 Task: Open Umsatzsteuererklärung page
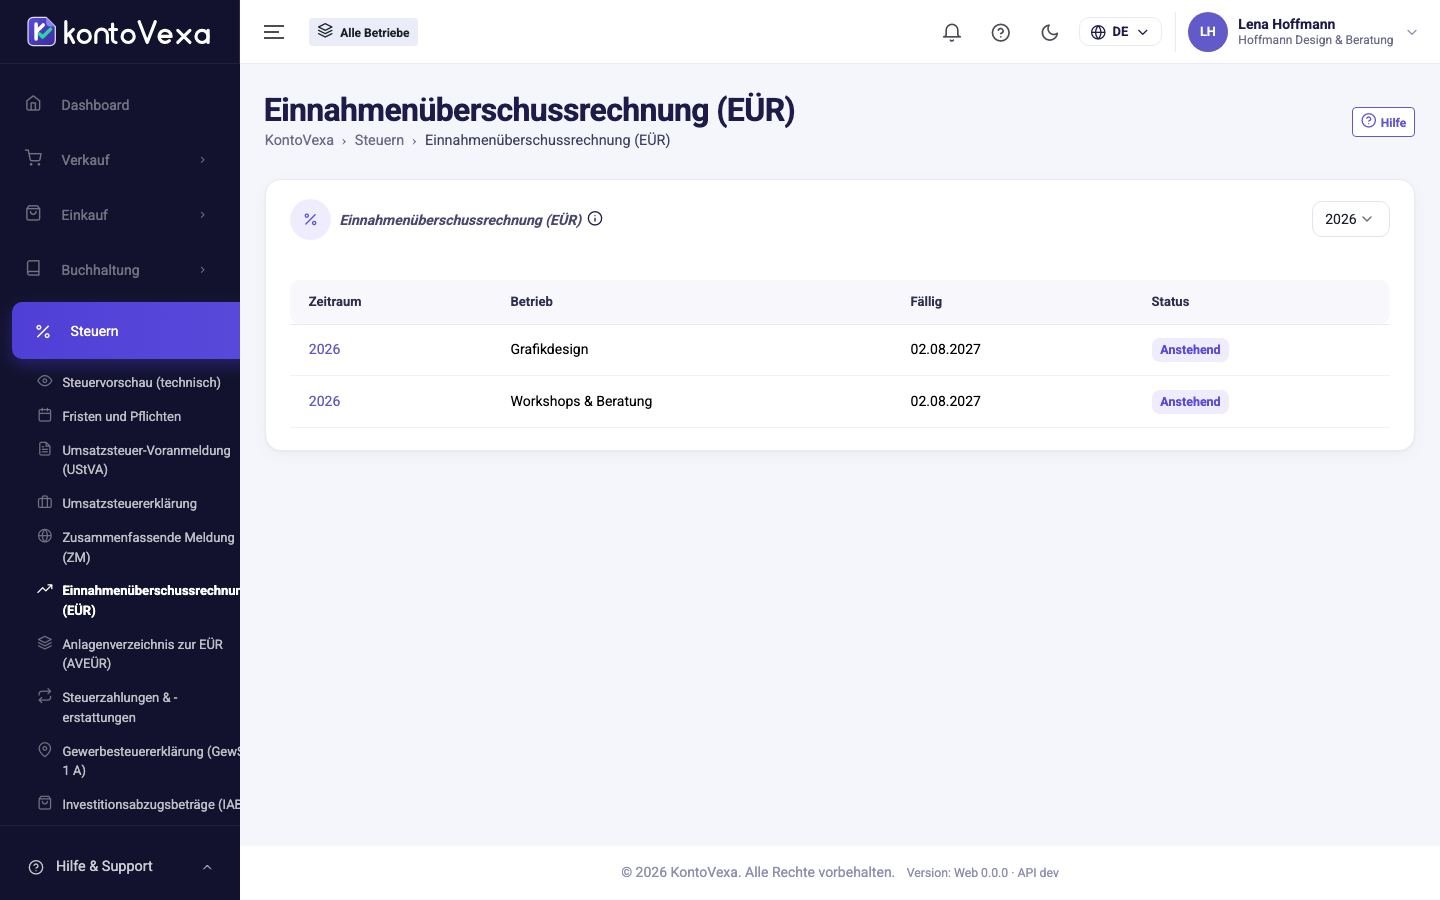point(129,503)
